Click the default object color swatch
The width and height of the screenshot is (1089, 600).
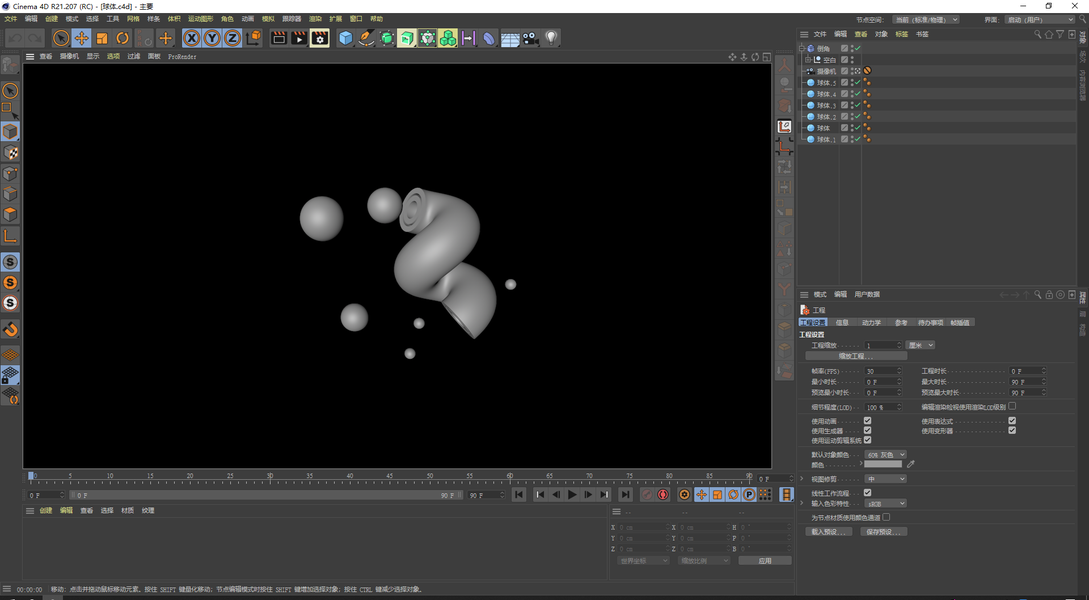coord(883,464)
